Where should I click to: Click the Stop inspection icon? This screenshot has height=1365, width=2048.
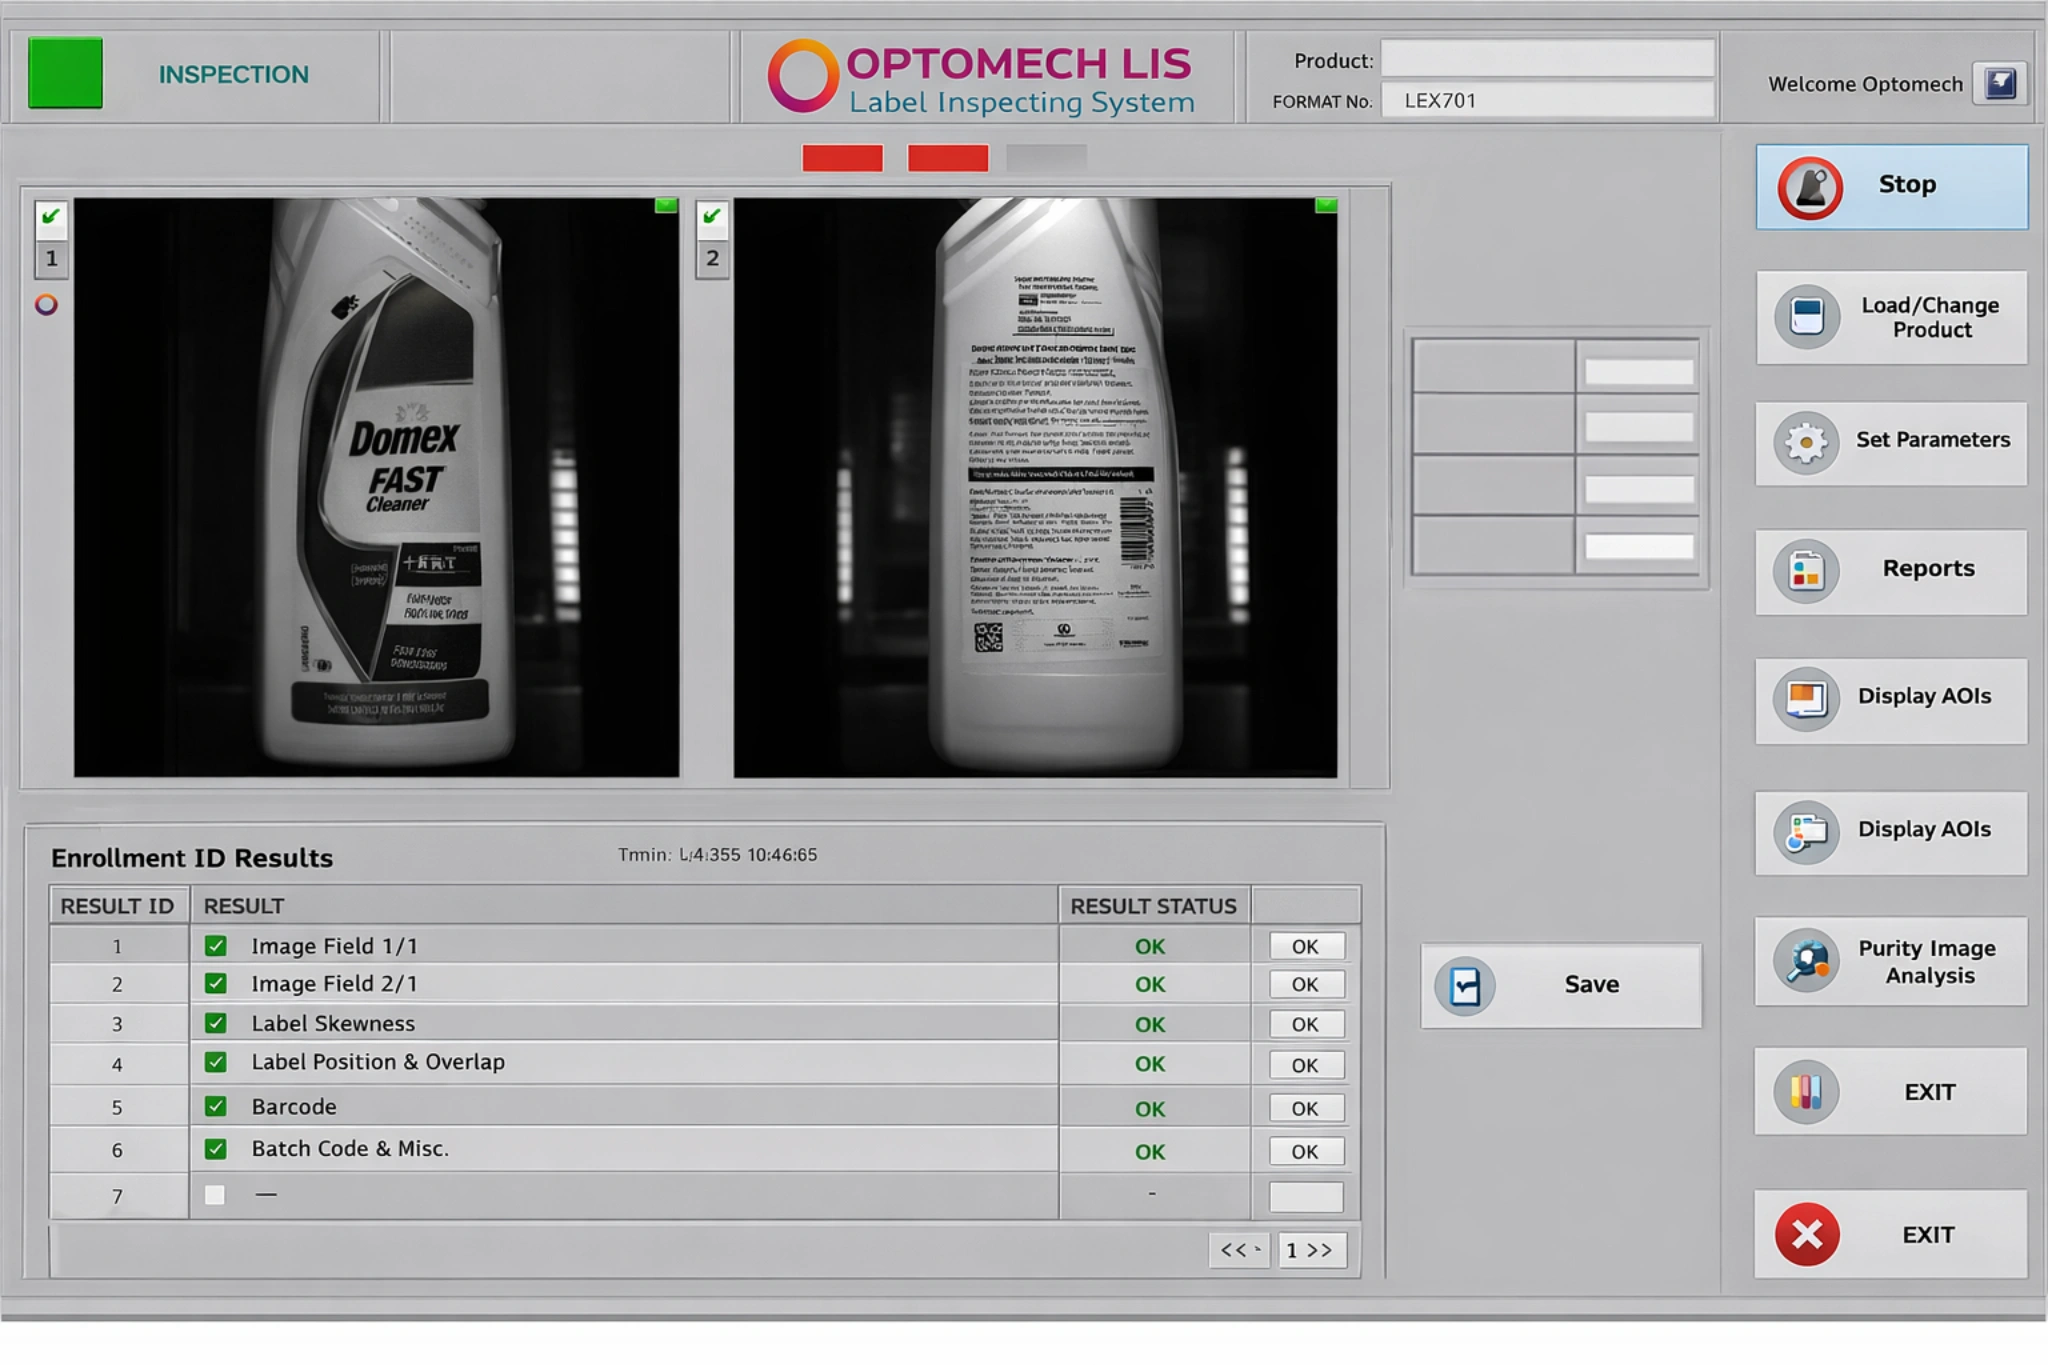click(1809, 188)
